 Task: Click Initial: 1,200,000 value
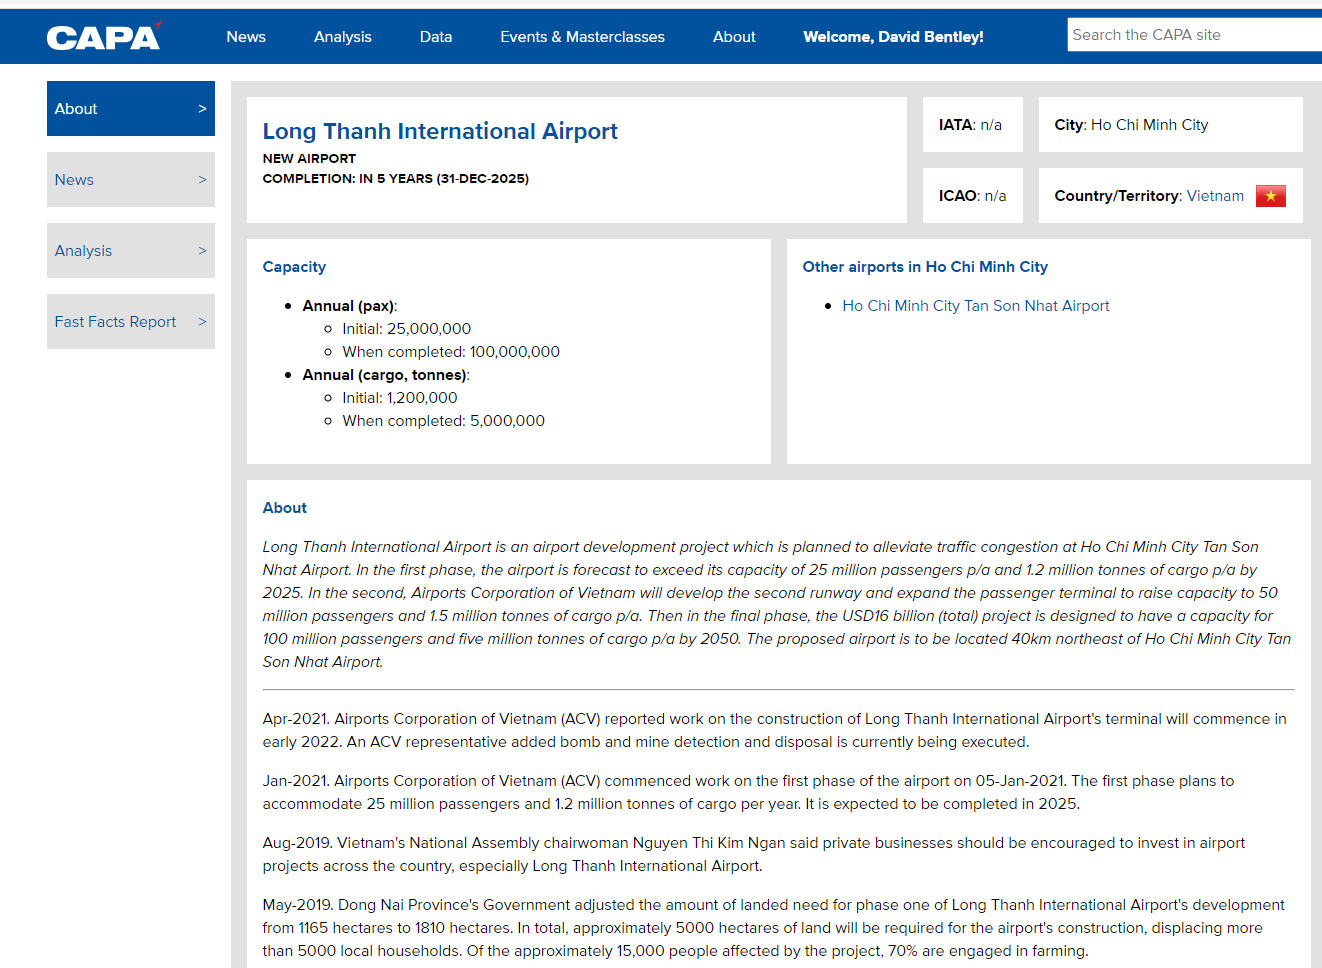(x=400, y=398)
